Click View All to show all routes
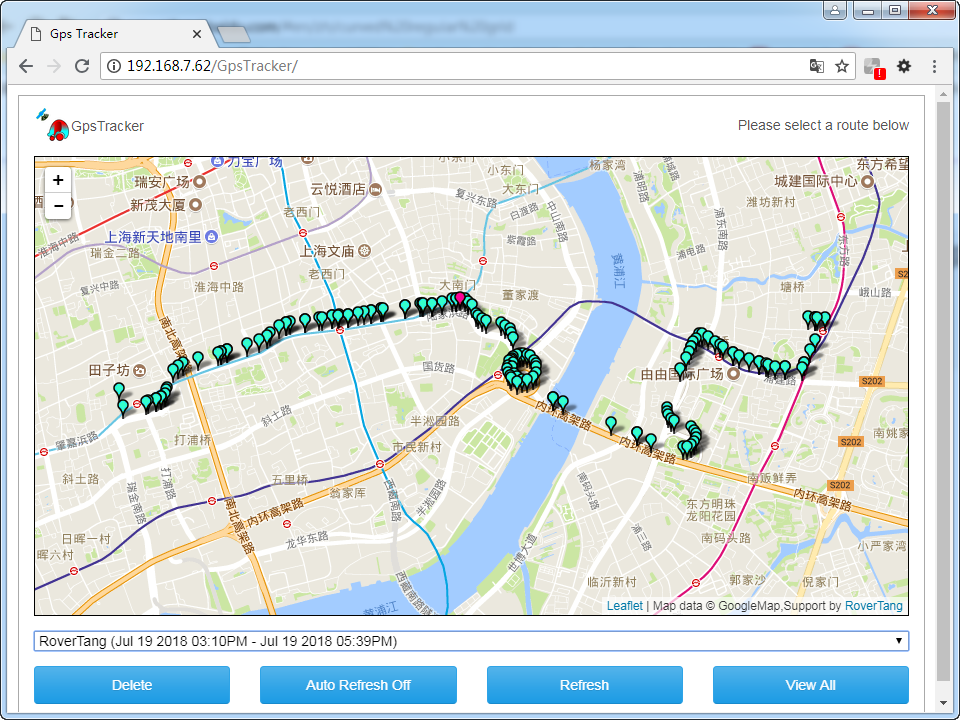The width and height of the screenshot is (960, 720). coord(810,685)
